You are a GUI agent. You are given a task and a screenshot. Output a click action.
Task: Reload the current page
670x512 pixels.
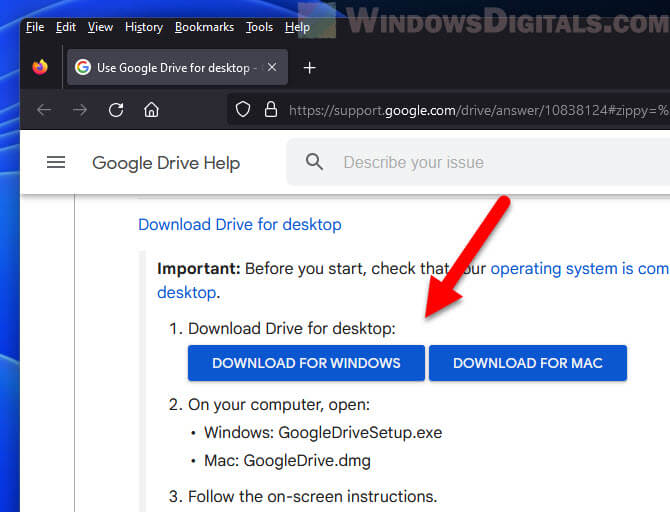[116, 110]
